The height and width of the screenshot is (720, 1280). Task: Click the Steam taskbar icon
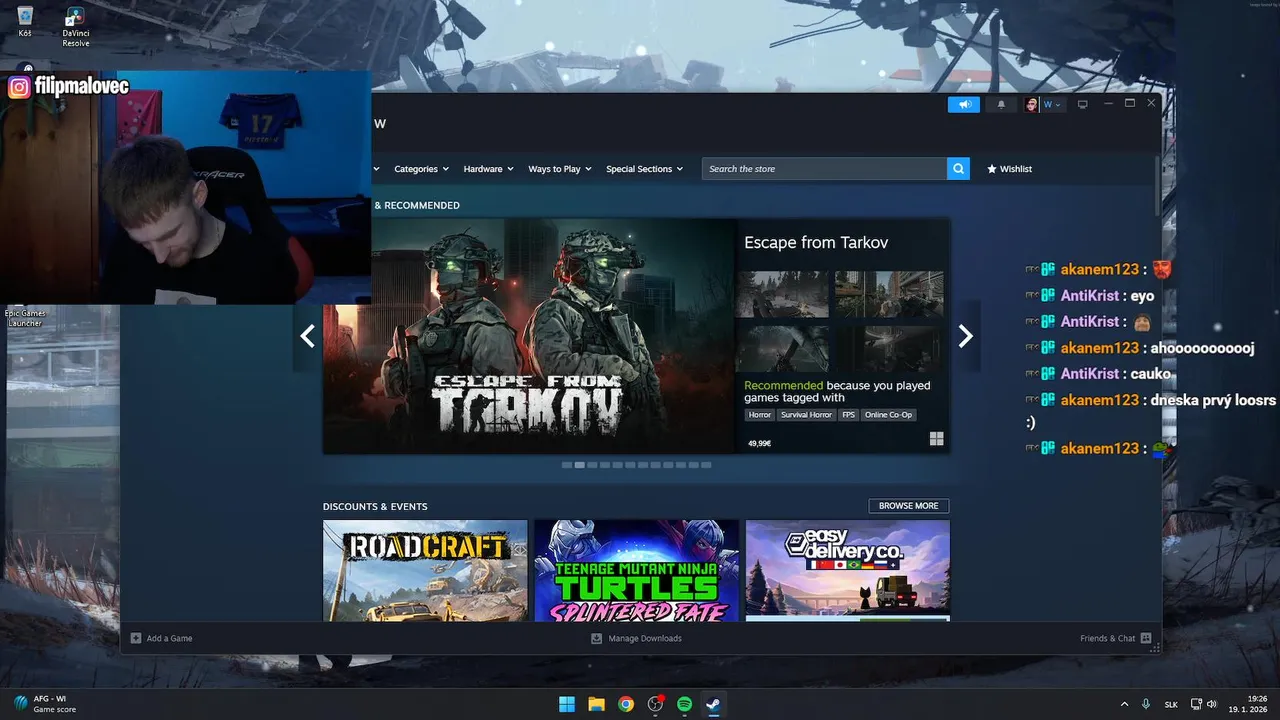[713, 704]
